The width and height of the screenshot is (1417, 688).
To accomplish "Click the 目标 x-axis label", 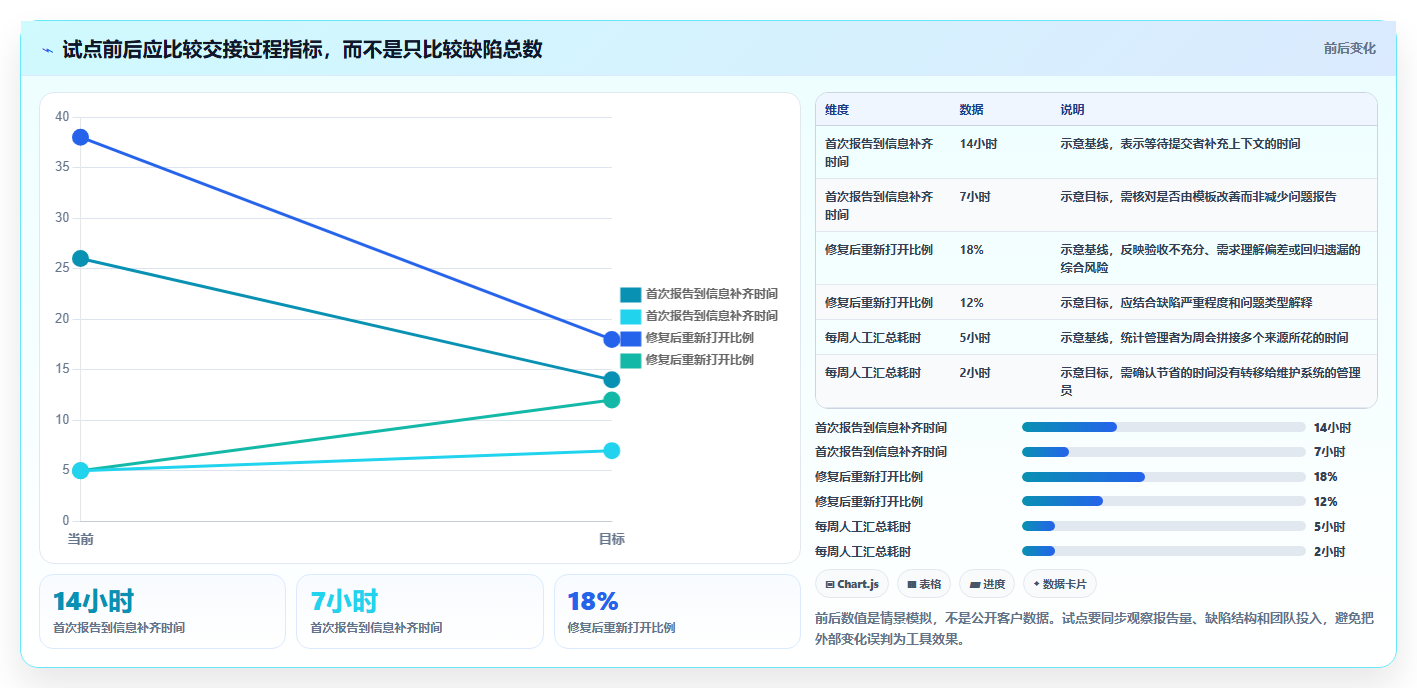I will tap(612, 539).
